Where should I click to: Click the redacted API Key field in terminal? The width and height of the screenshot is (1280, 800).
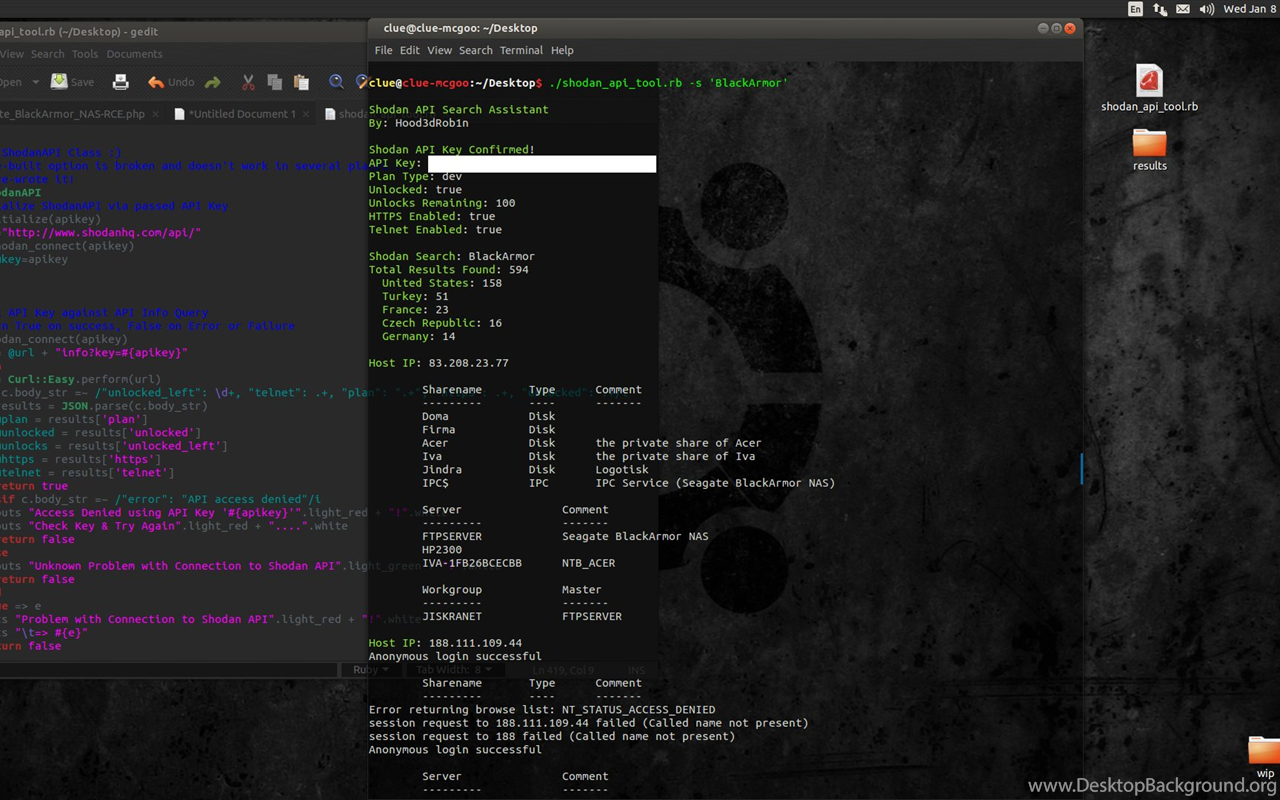542,163
